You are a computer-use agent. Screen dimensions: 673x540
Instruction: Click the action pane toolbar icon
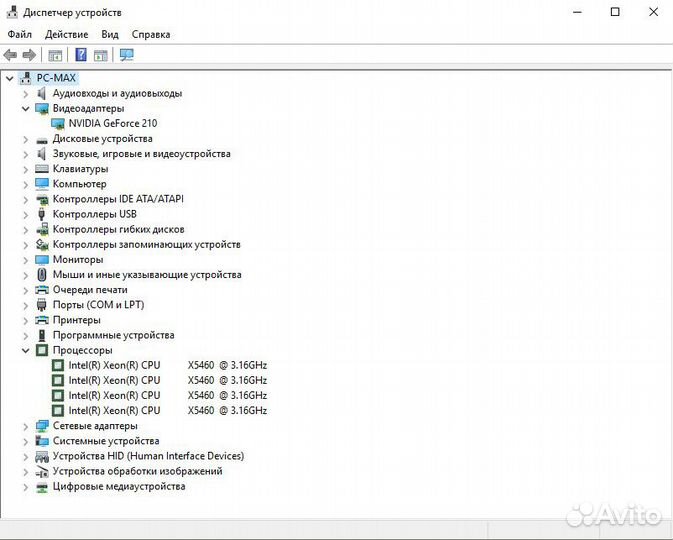[100, 55]
